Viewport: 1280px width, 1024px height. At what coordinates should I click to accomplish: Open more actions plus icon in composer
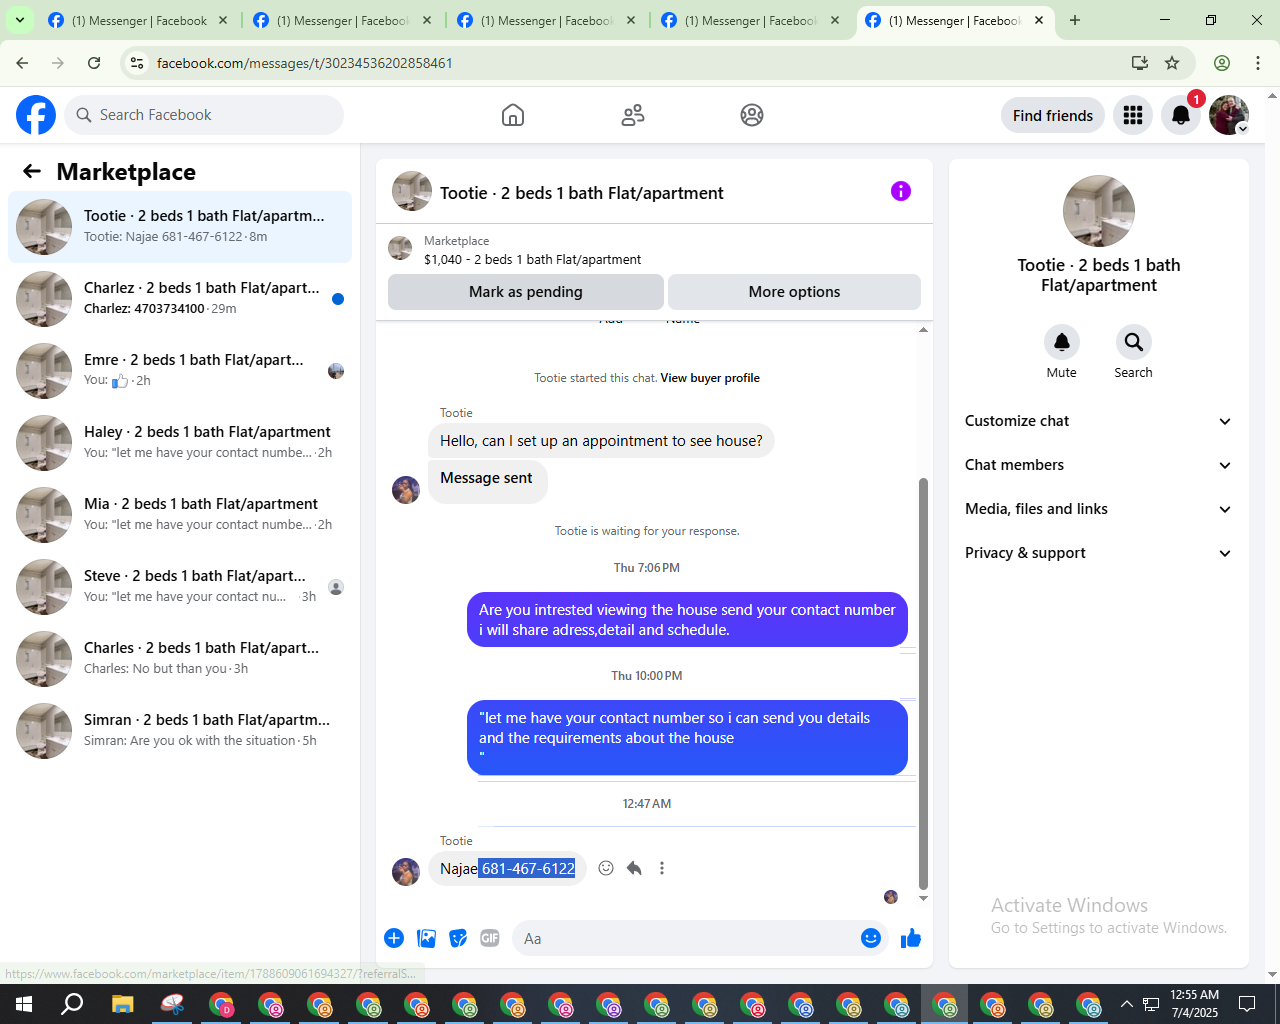pos(394,938)
